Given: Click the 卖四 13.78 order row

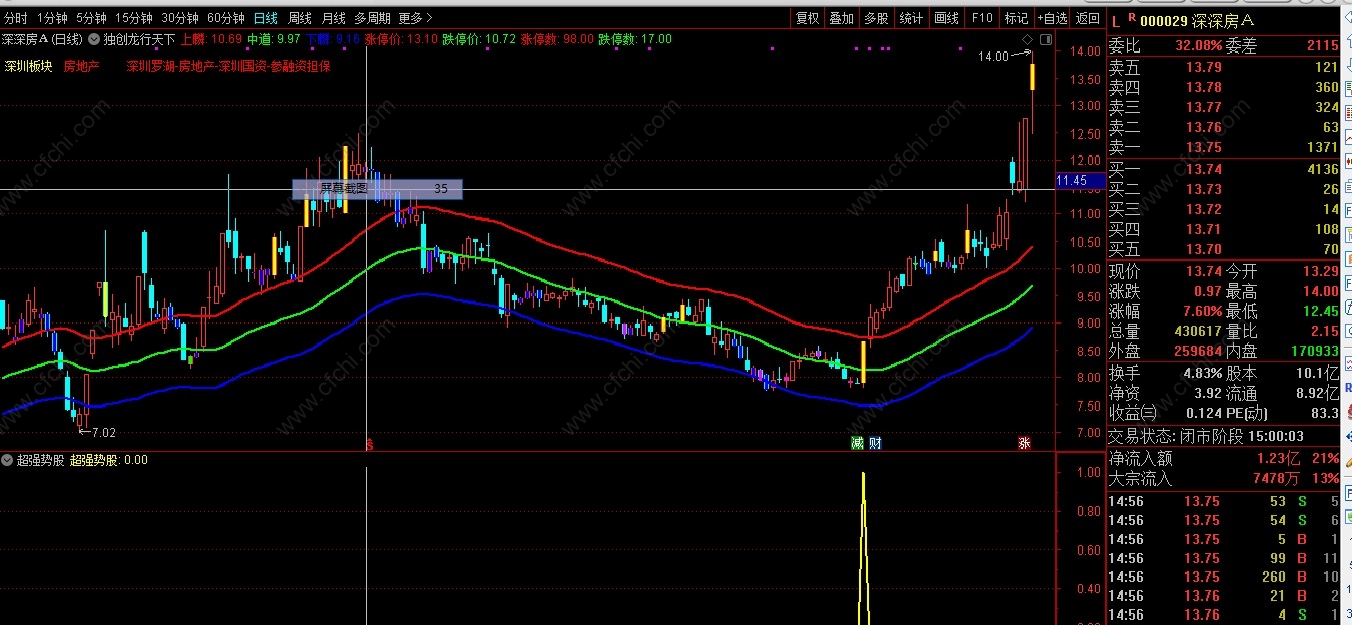Looking at the screenshot, I should [x=1223, y=87].
